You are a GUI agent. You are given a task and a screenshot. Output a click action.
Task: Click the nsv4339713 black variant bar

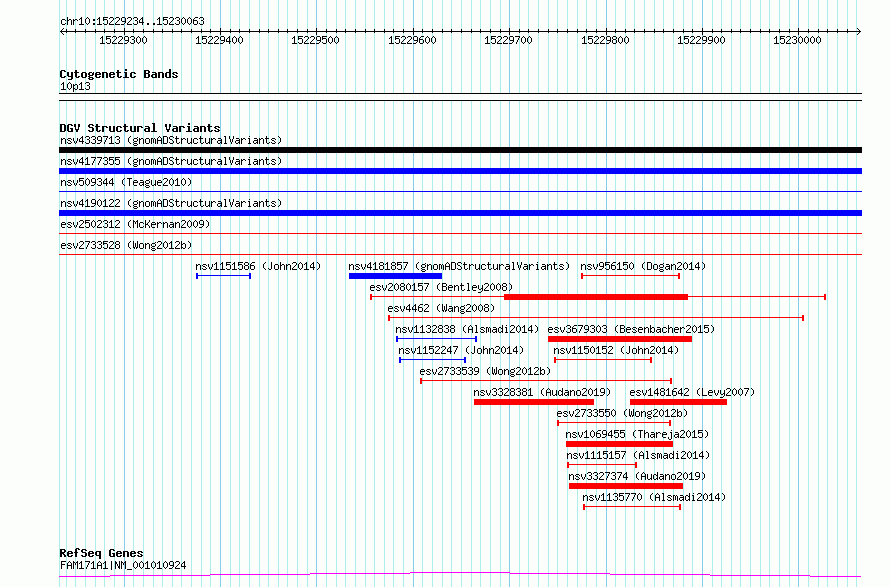(460, 150)
